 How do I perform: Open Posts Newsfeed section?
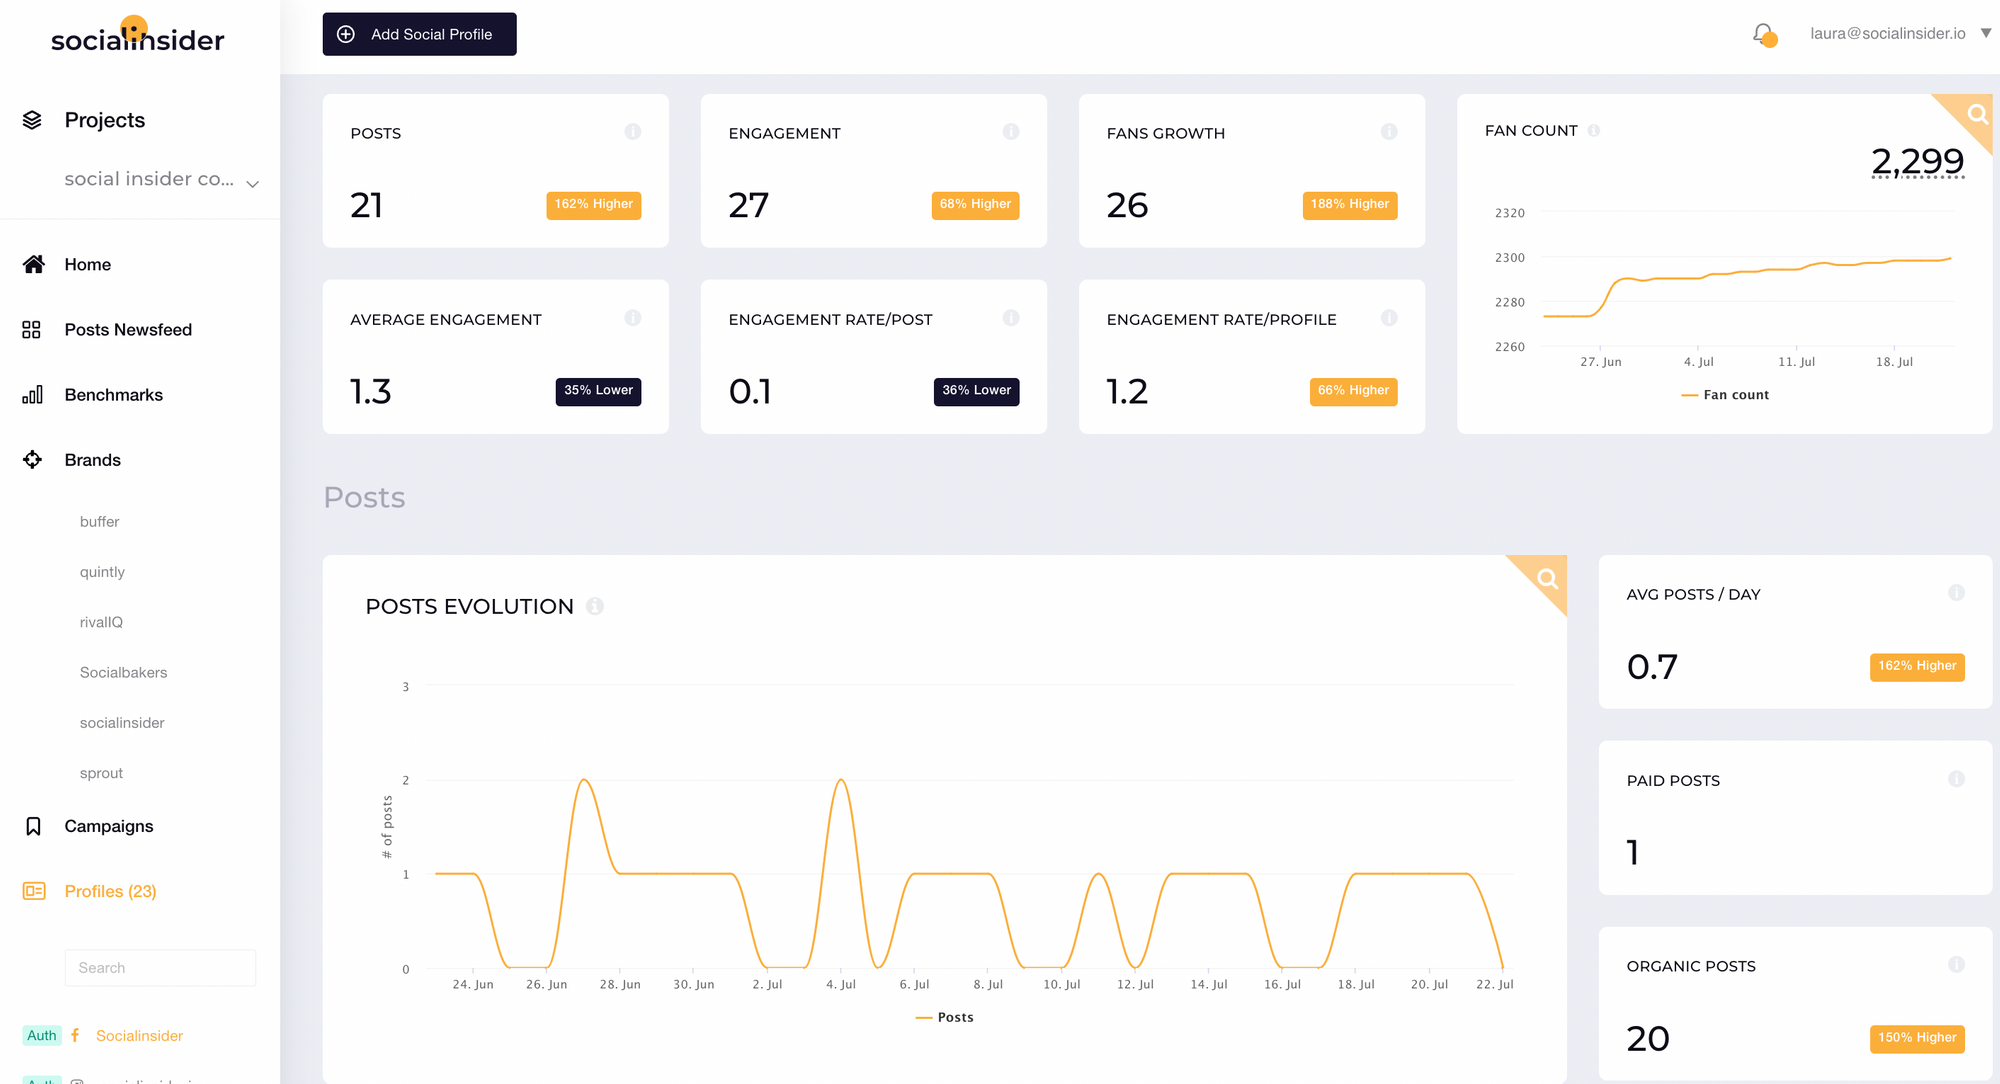pos(128,330)
